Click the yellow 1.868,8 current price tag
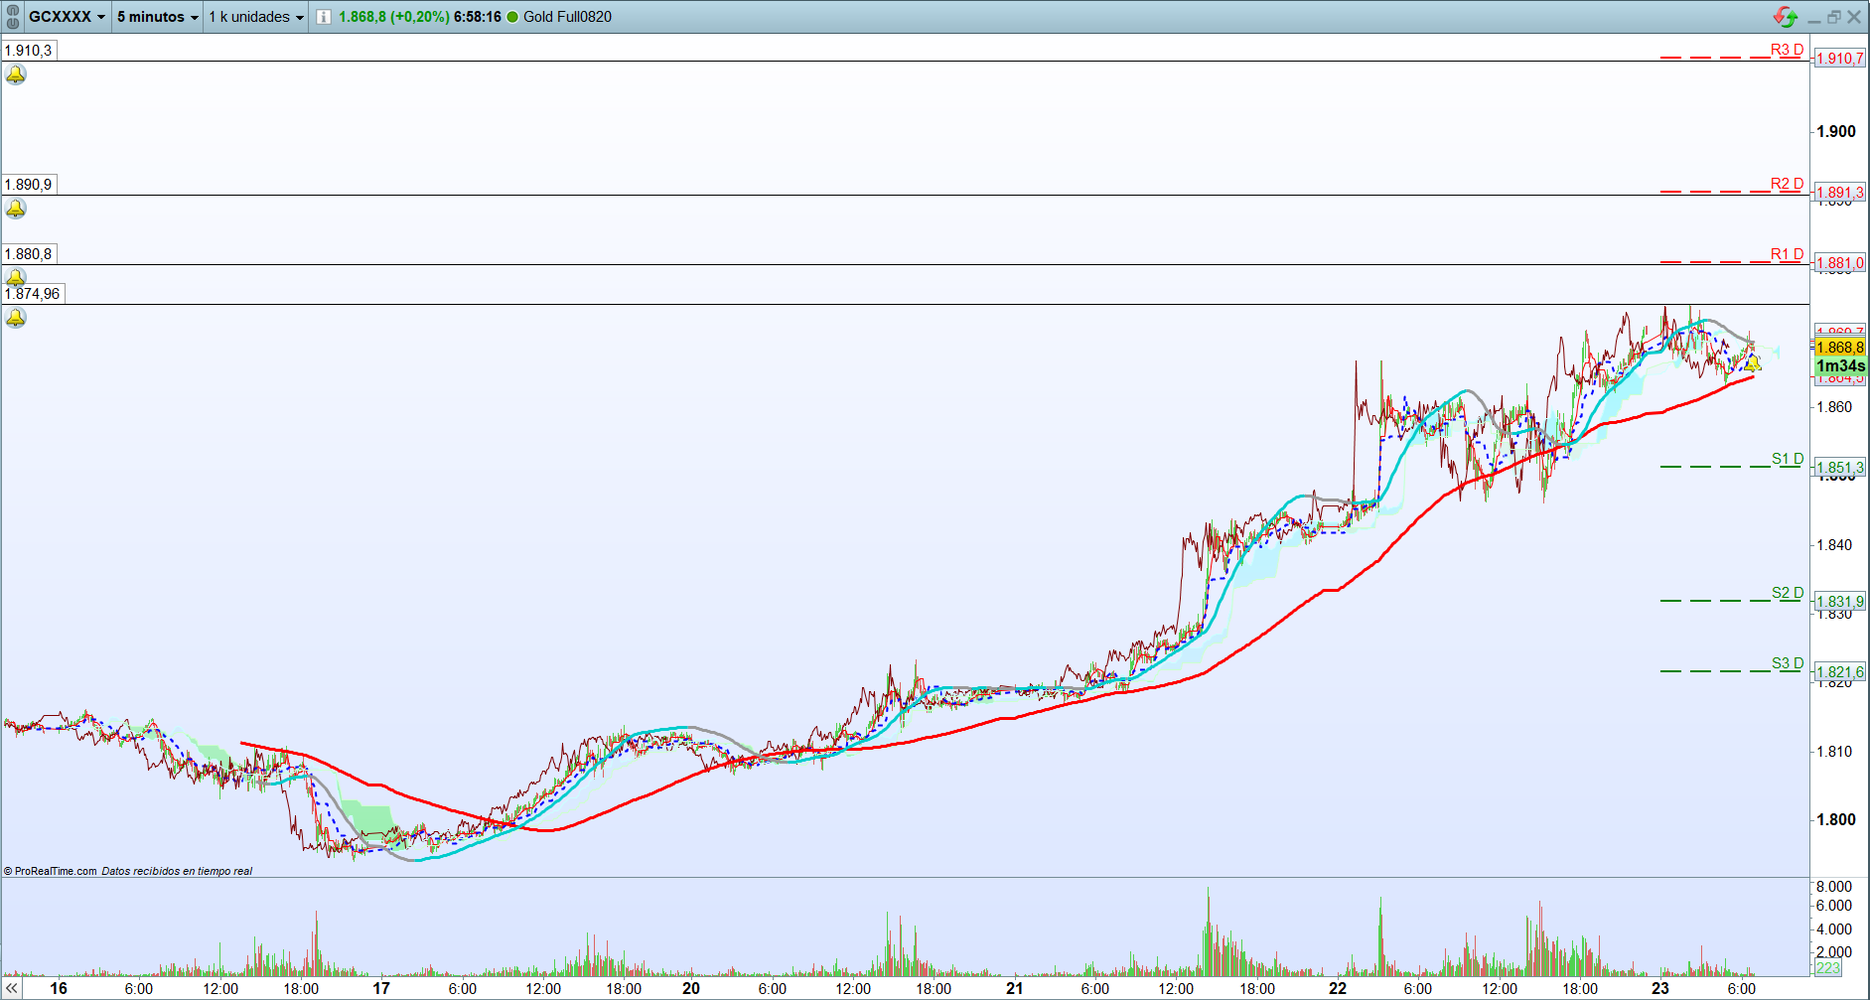Screen dimensions: 1870x1000 tap(1840, 348)
